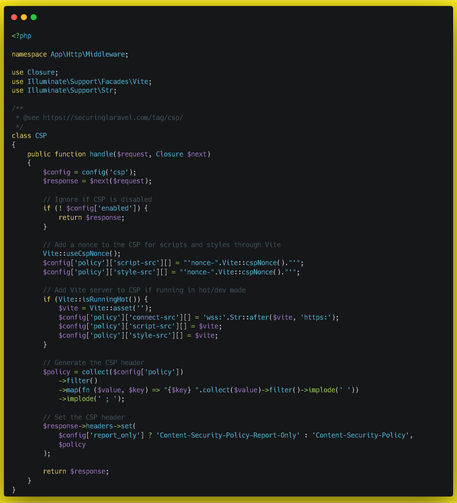457x503 pixels.
Task: Click the $response->headers->set( line
Action: 89,426
